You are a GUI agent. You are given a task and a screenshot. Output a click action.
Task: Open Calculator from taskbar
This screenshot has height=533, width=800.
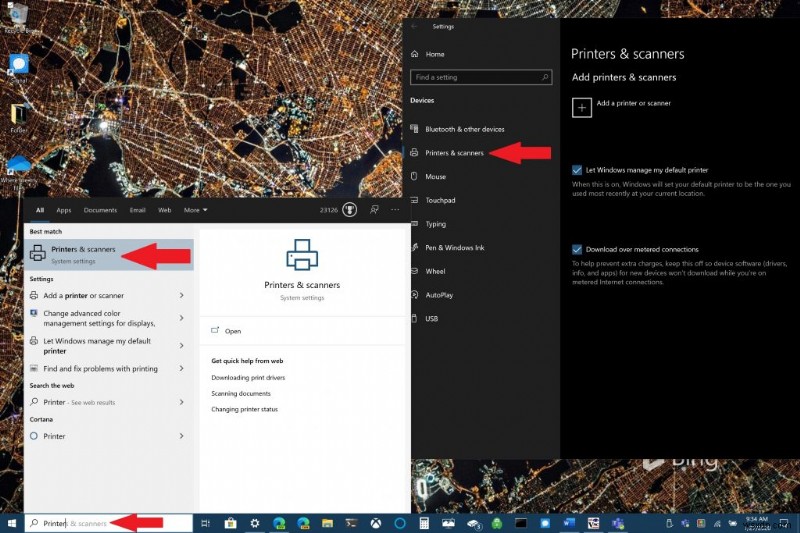[x=424, y=523]
